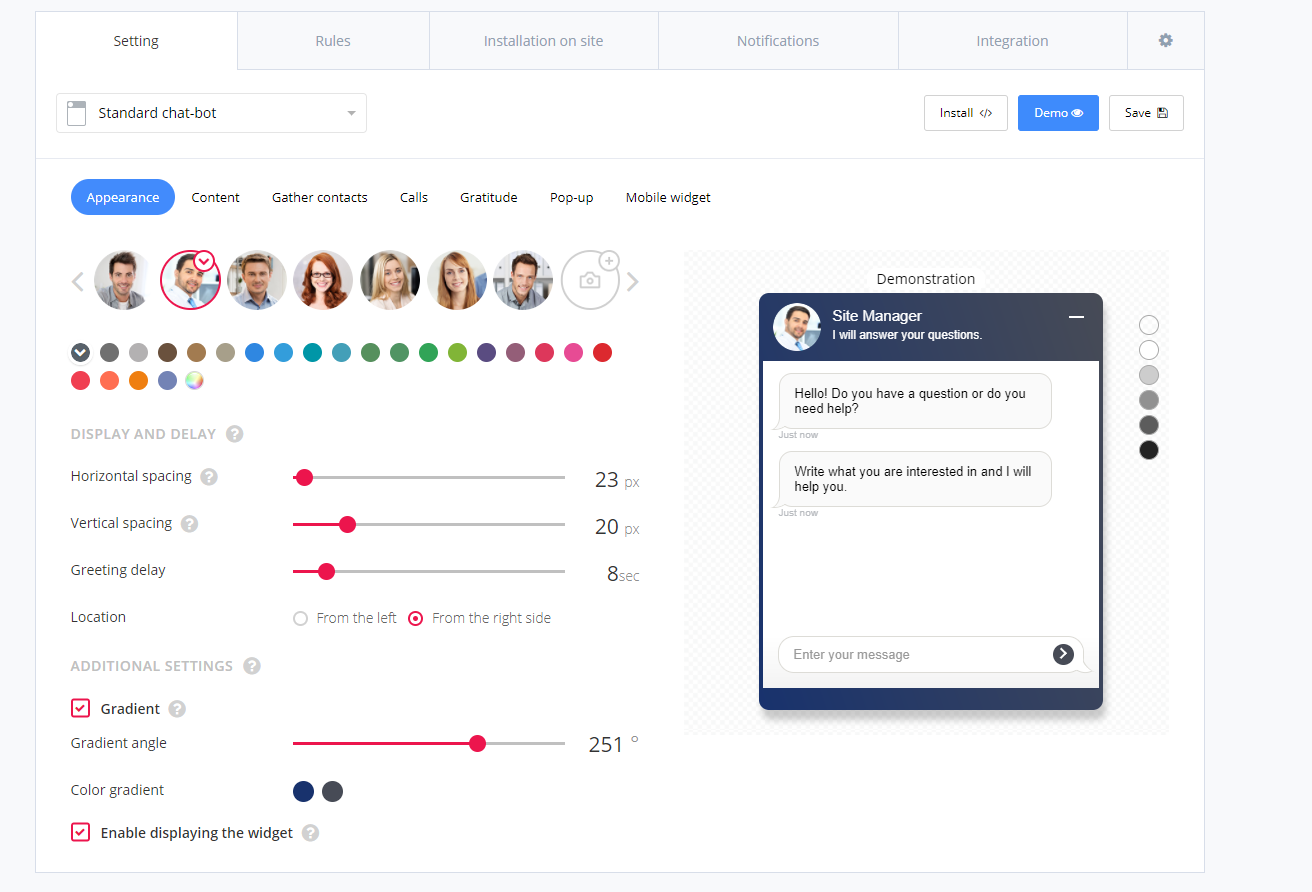Select the From the left radio button

coord(300,618)
